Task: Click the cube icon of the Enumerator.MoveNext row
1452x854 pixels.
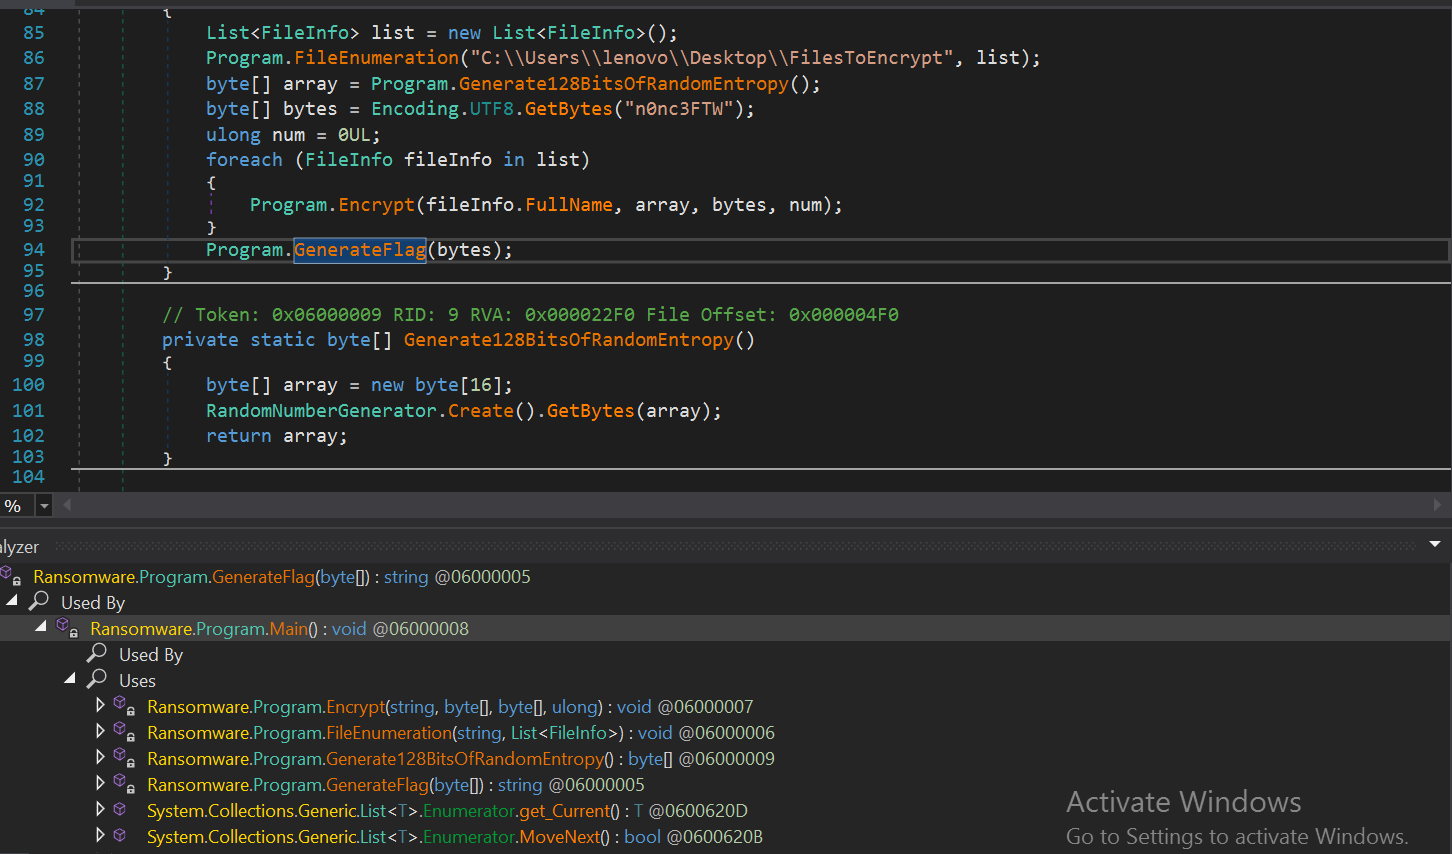Action: [x=120, y=835]
